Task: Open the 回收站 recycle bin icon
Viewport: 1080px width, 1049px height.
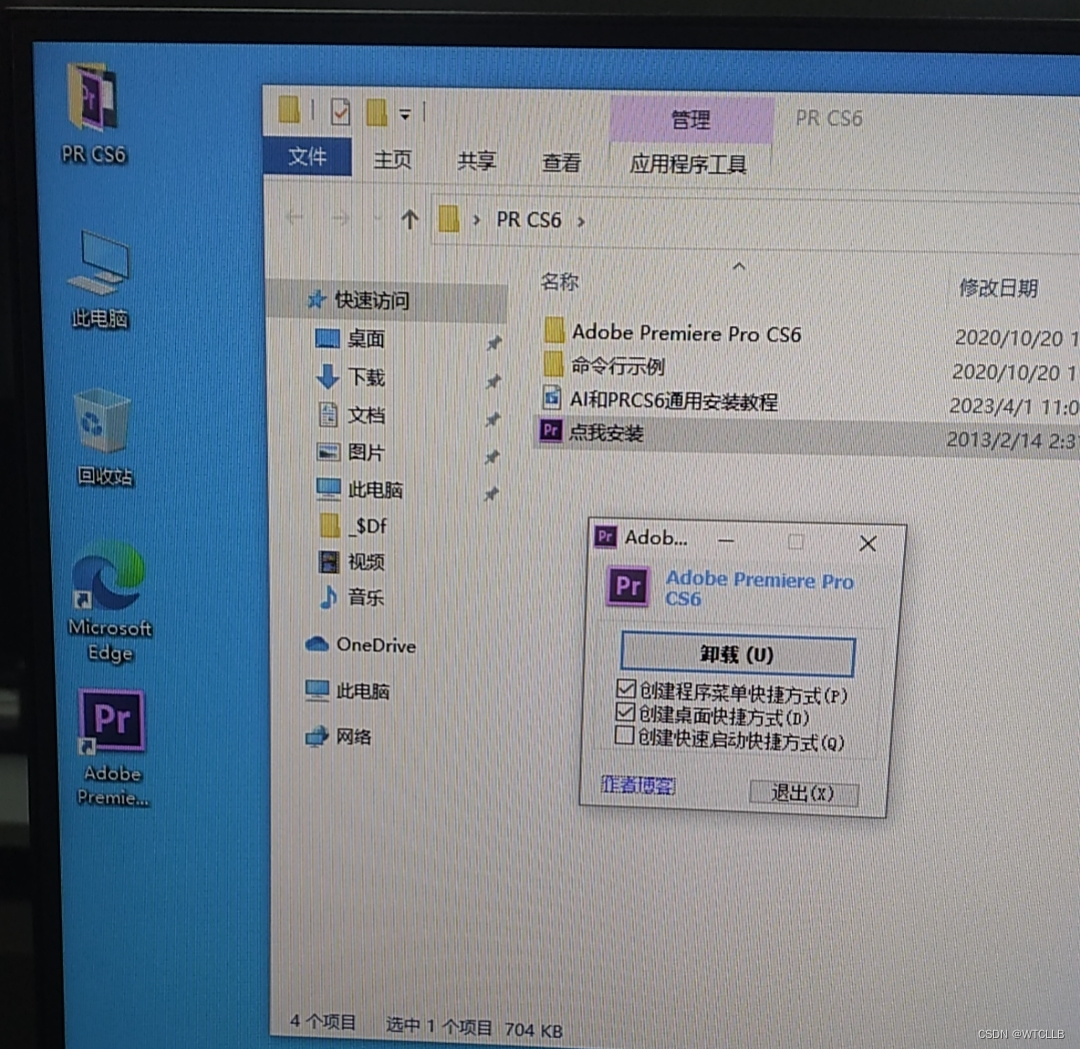Action: [103, 437]
